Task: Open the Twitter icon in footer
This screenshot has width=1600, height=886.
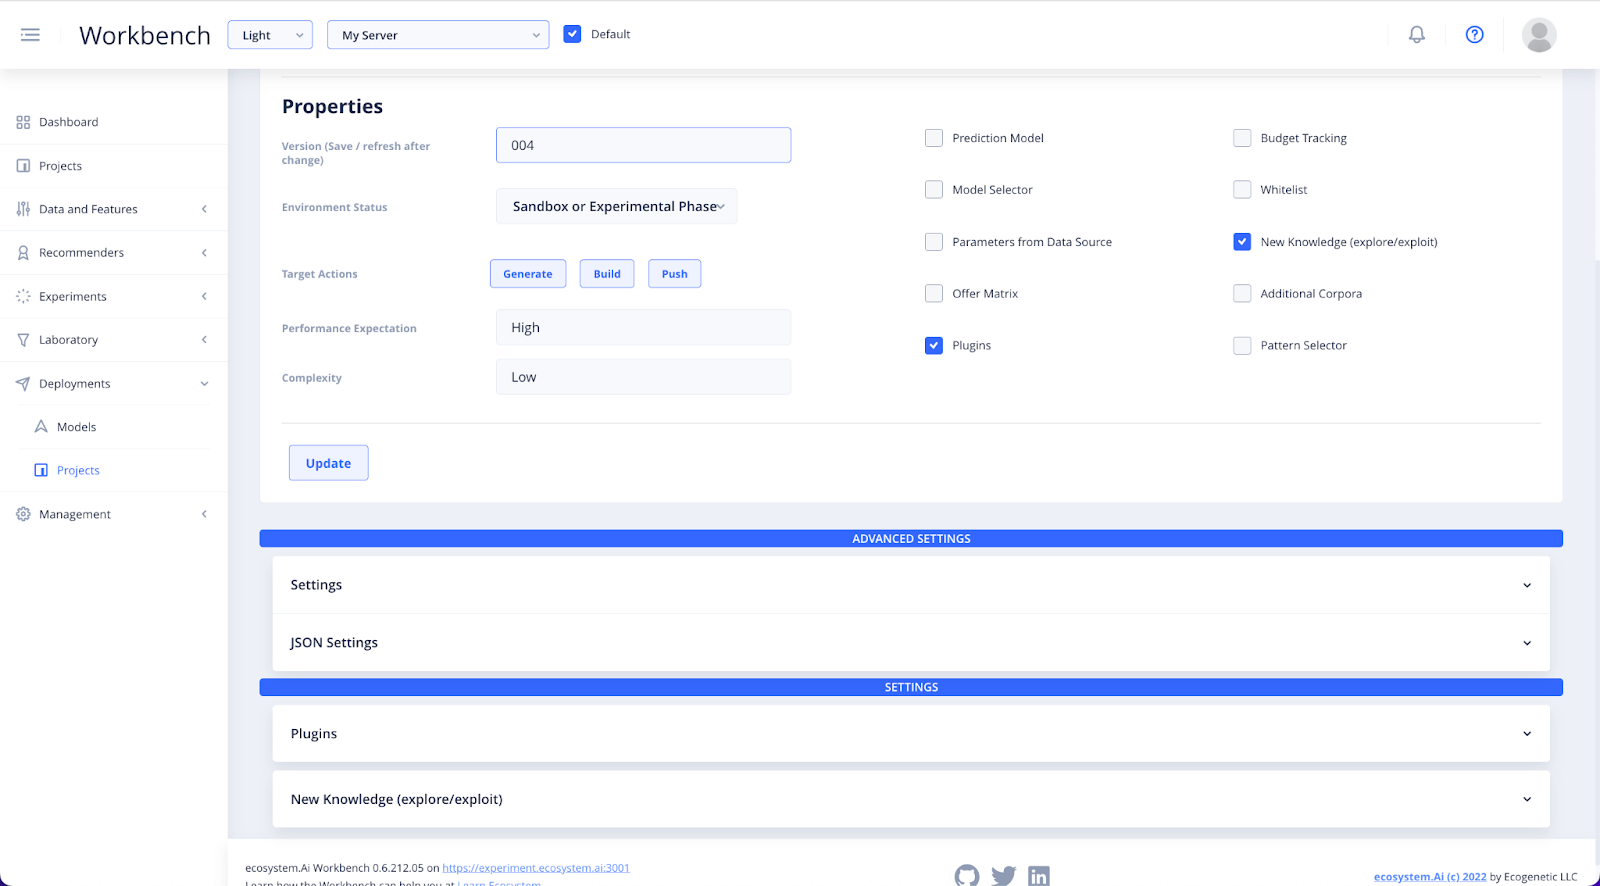Action: click(x=1004, y=876)
